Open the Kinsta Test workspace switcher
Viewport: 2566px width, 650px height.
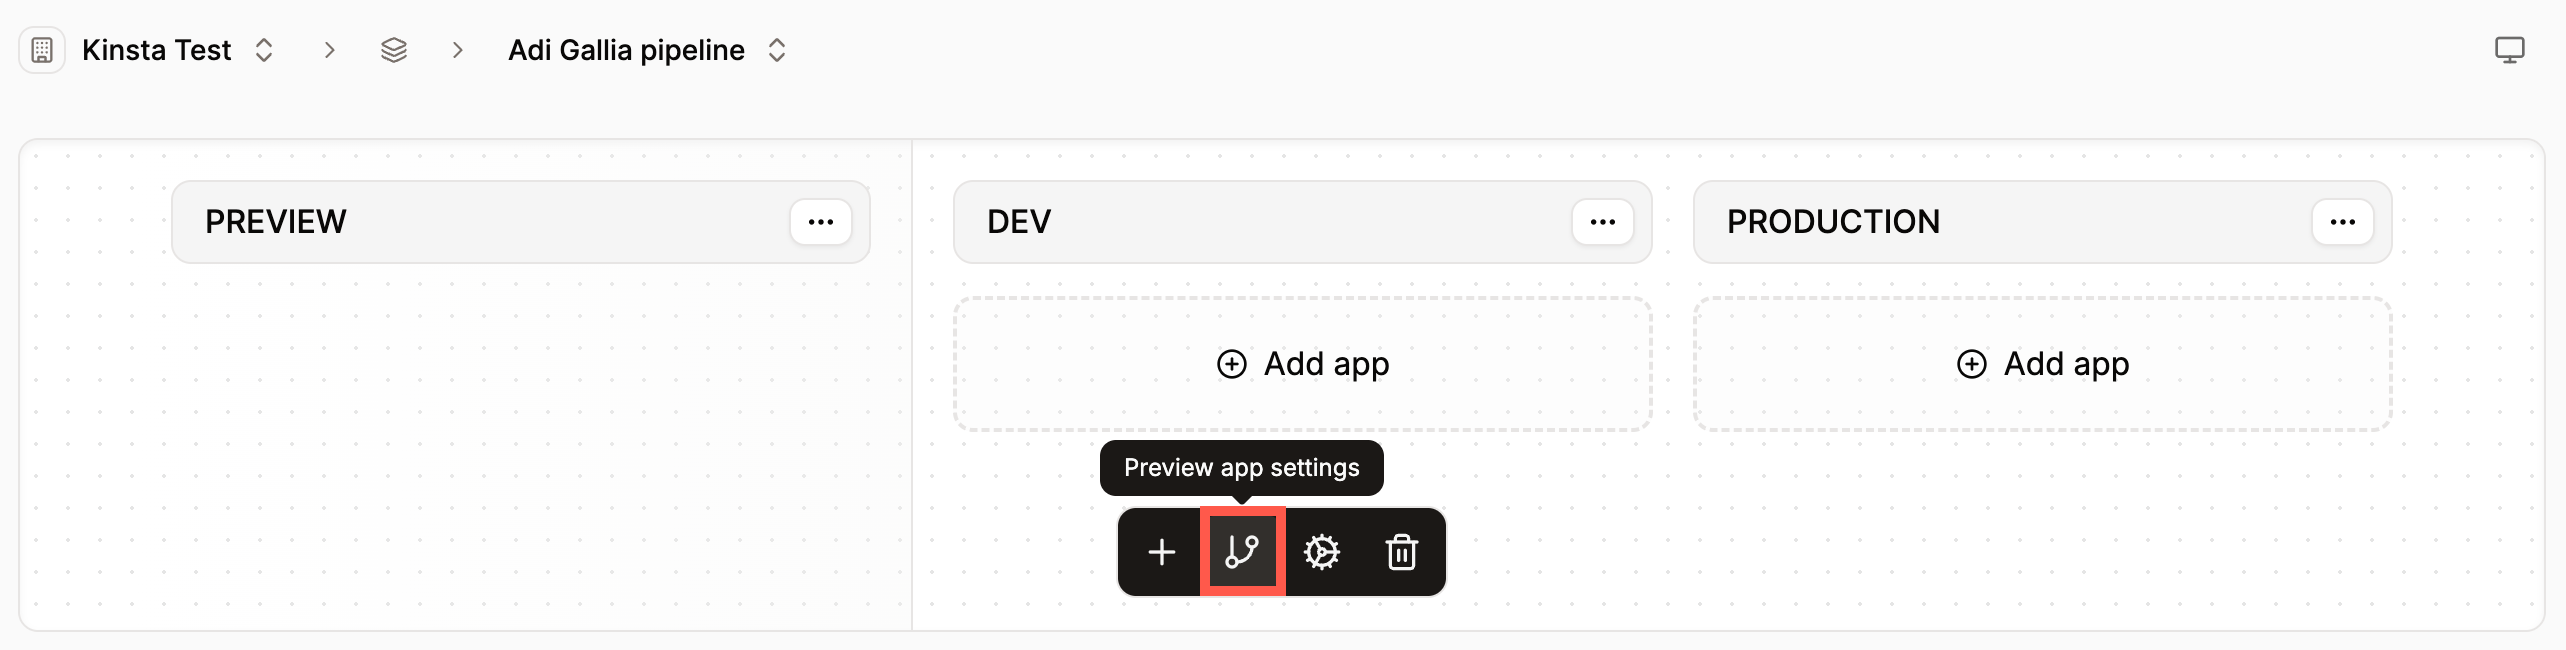point(264,49)
